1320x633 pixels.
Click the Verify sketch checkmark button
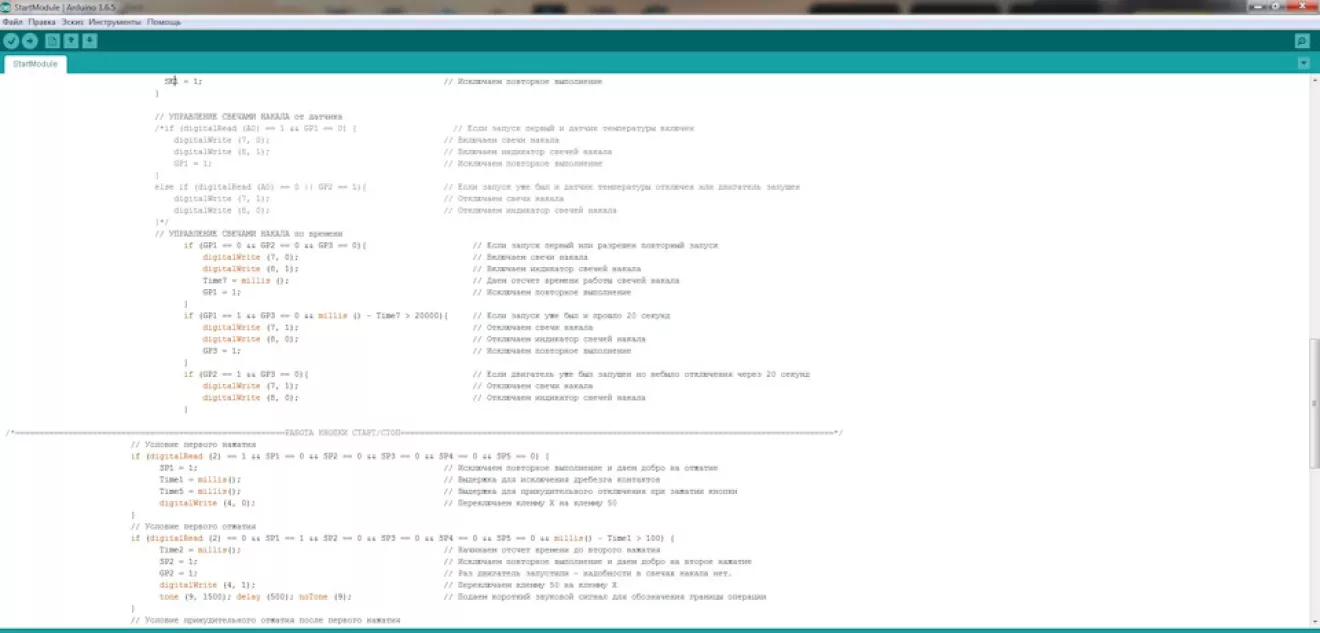click(x=11, y=41)
